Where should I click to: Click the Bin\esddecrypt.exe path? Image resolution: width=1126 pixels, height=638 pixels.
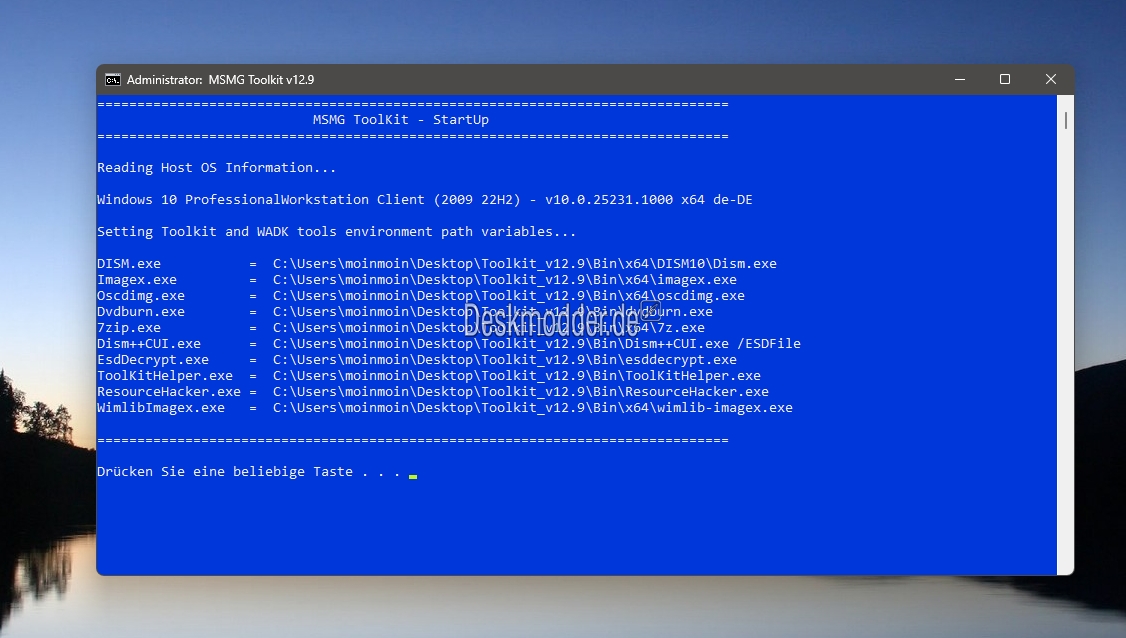click(x=504, y=360)
